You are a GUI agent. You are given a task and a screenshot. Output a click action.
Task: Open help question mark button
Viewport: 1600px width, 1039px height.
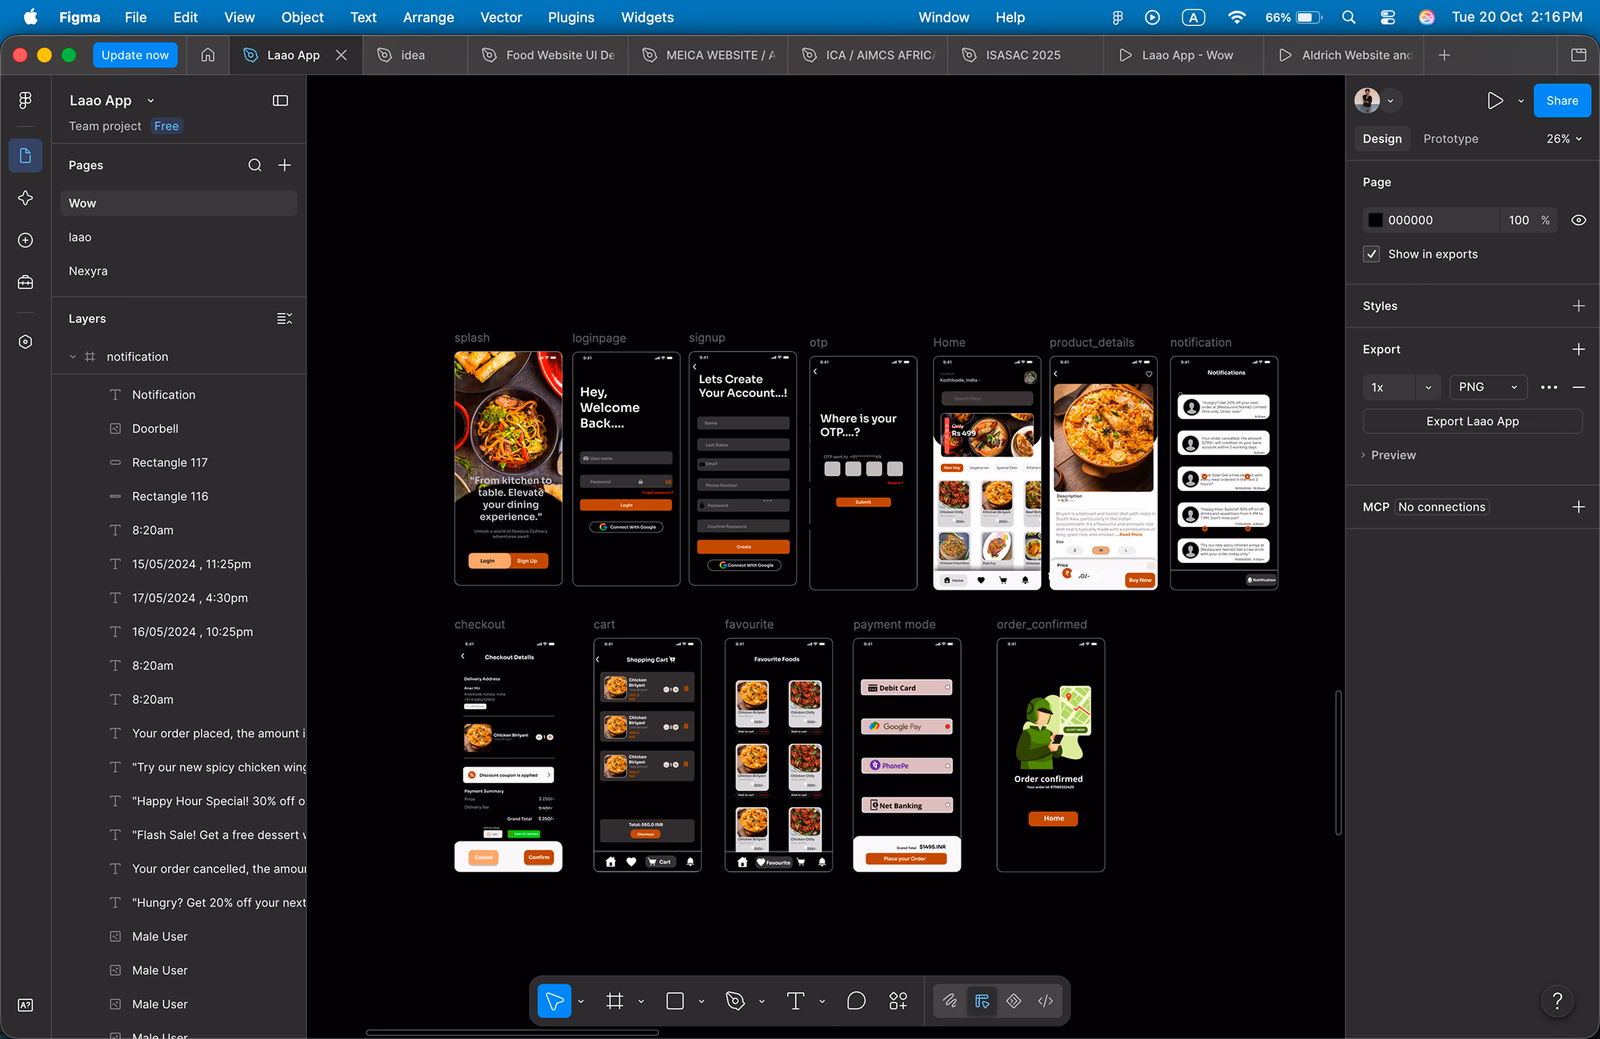(1557, 1001)
